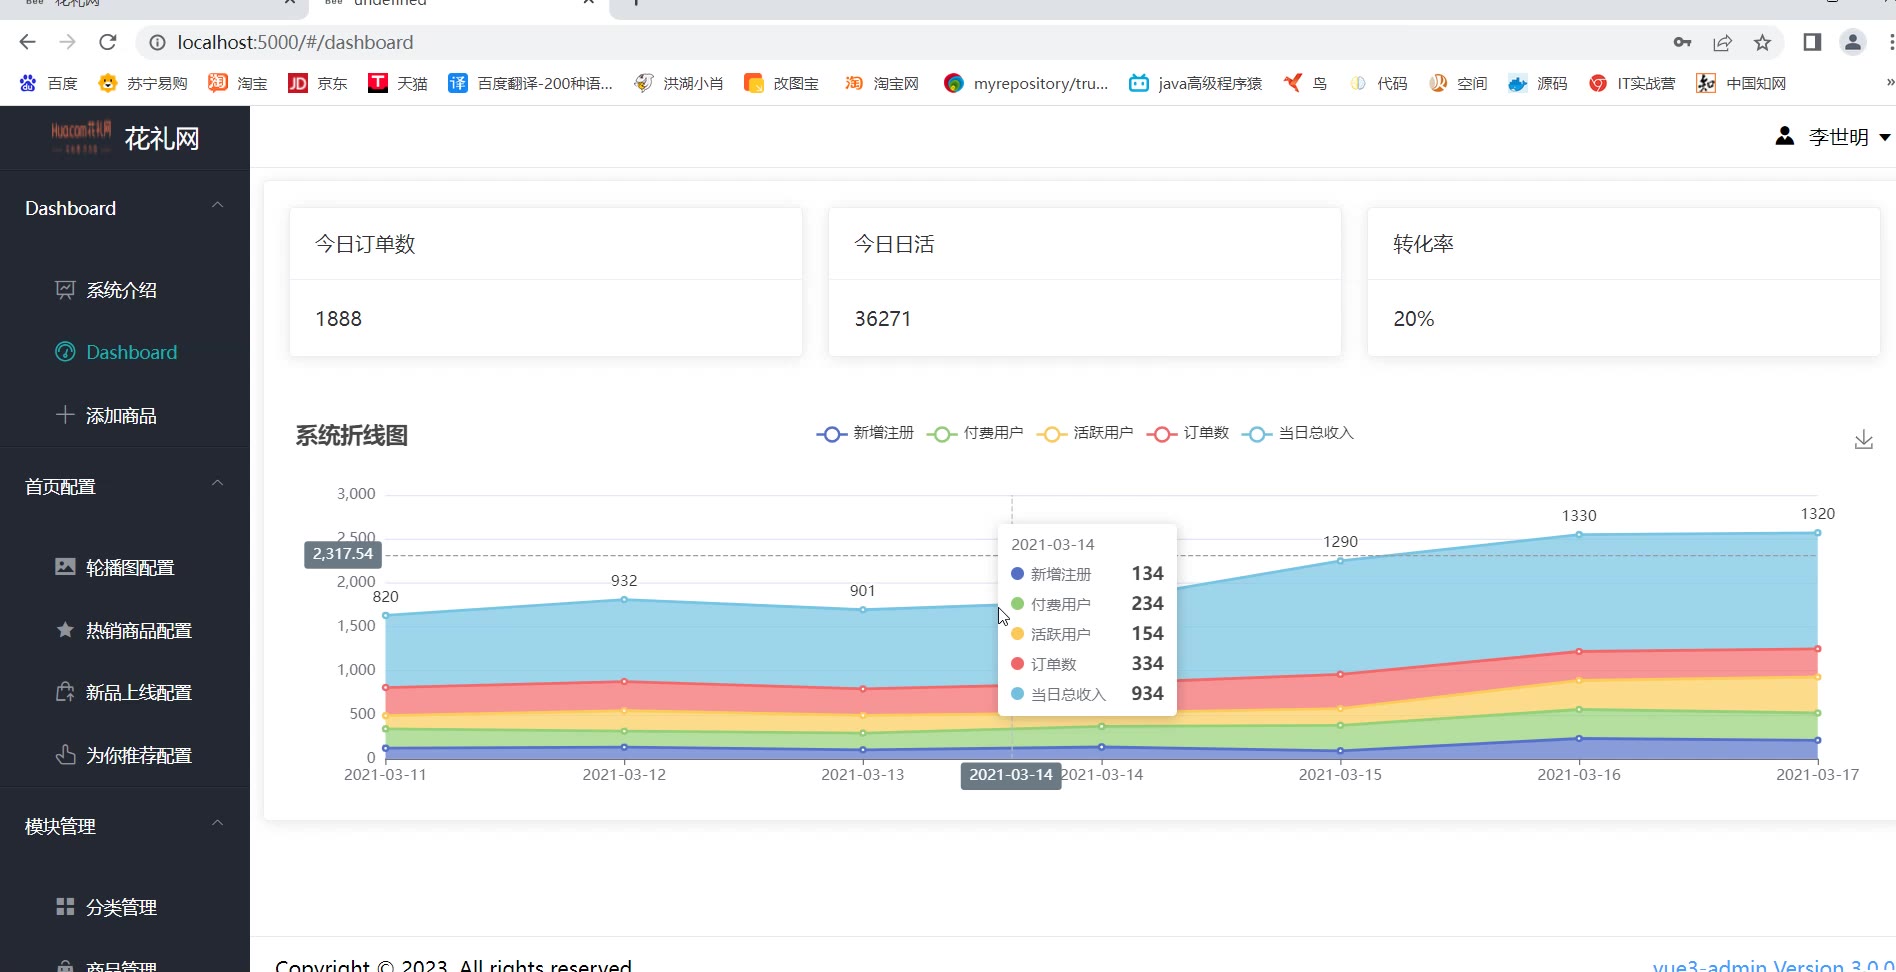The height and width of the screenshot is (972, 1896).
Task: Open the 中国知网 bookmark
Action: [x=1741, y=83]
